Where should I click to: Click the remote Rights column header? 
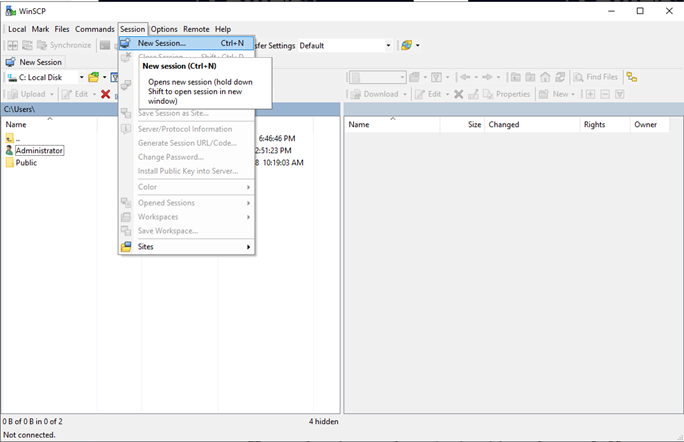pos(605,125)
